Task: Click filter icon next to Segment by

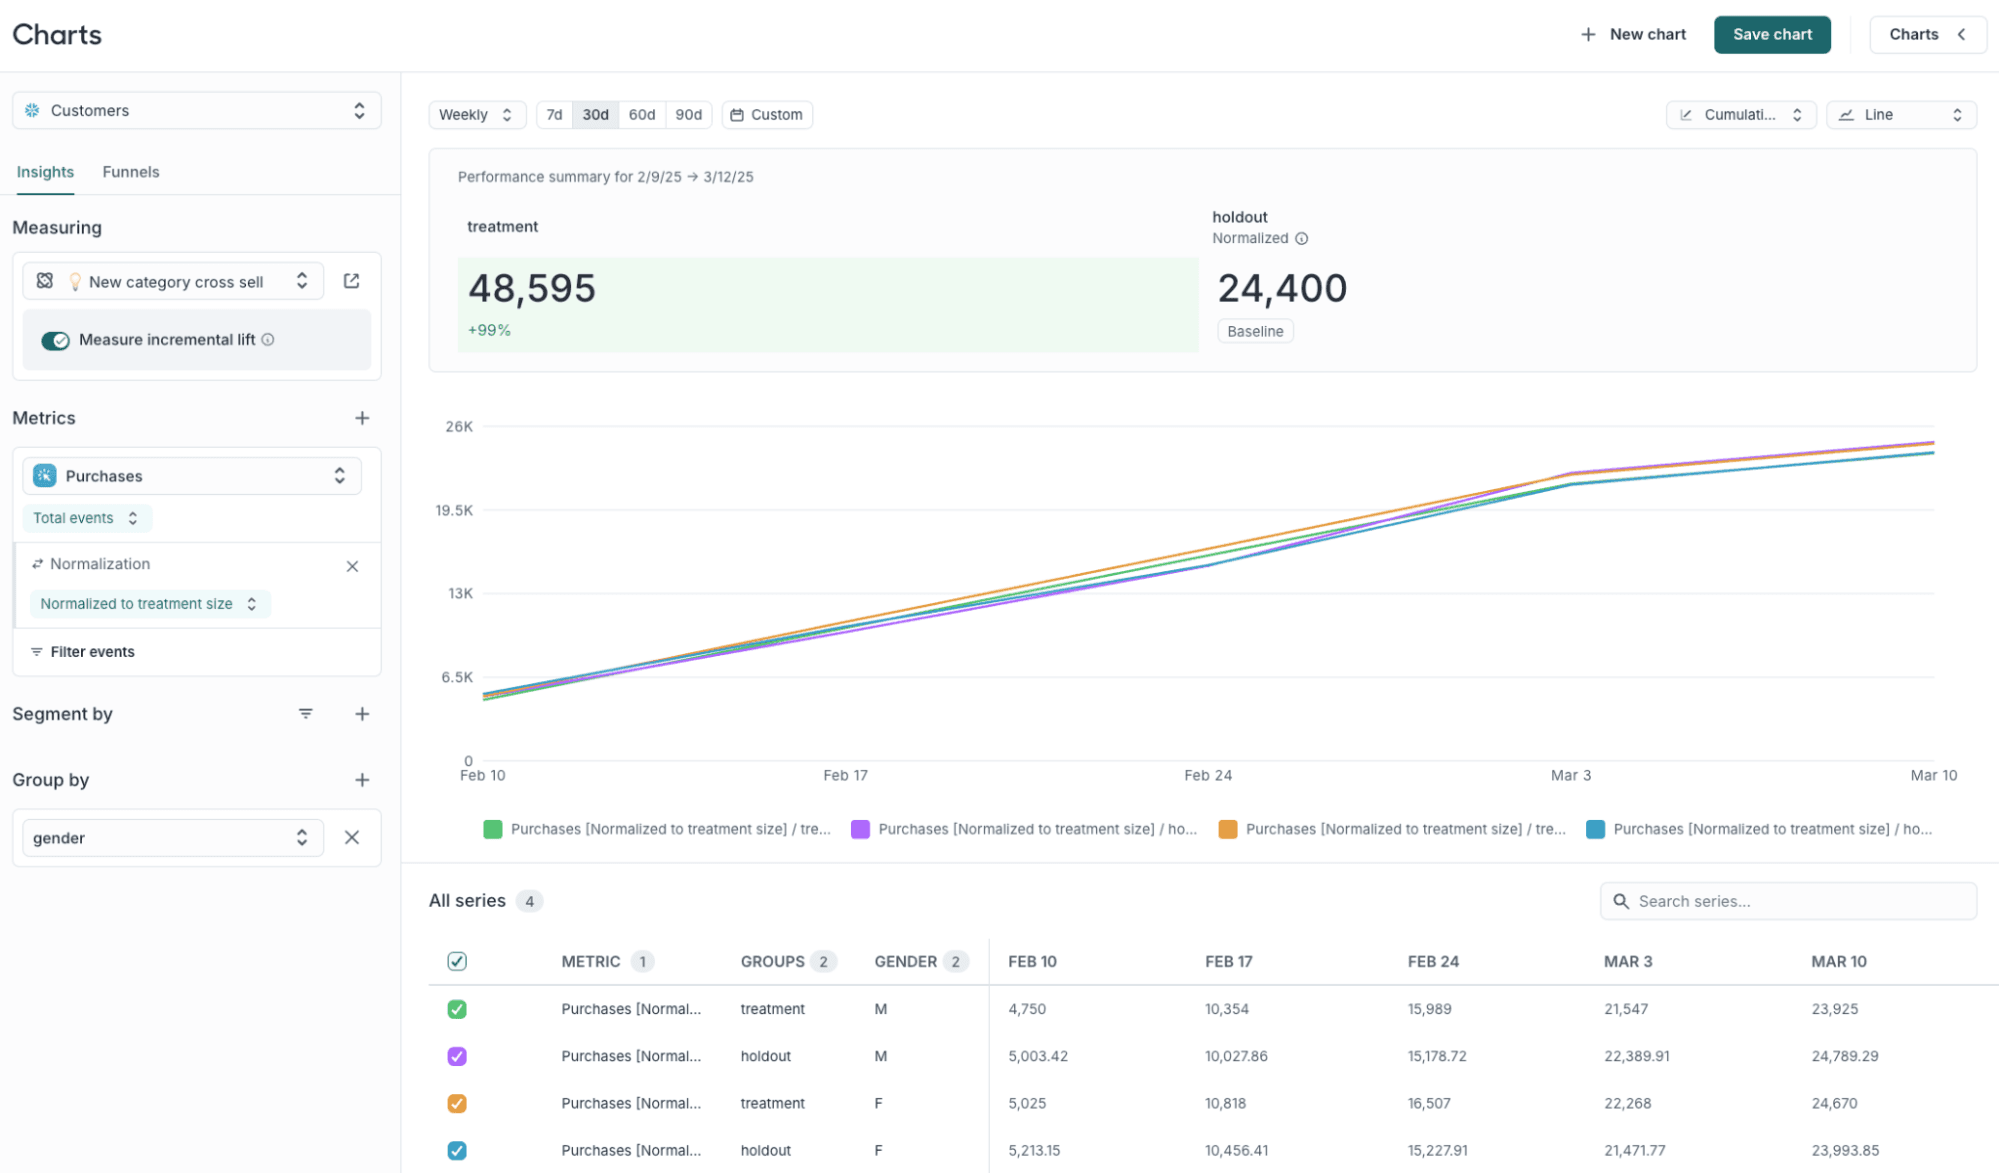Action: point(306,714)
